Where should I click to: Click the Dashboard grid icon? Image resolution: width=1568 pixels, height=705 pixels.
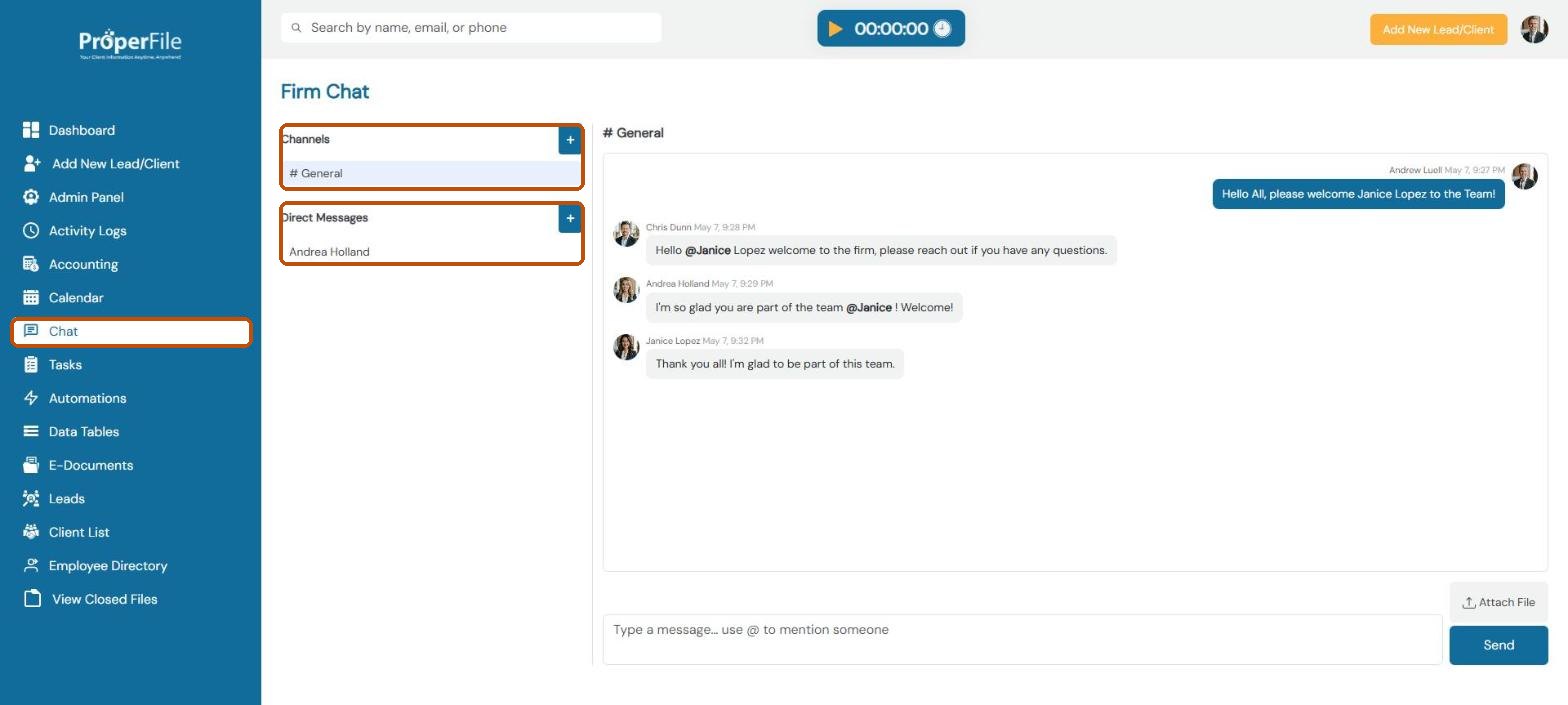31,130
